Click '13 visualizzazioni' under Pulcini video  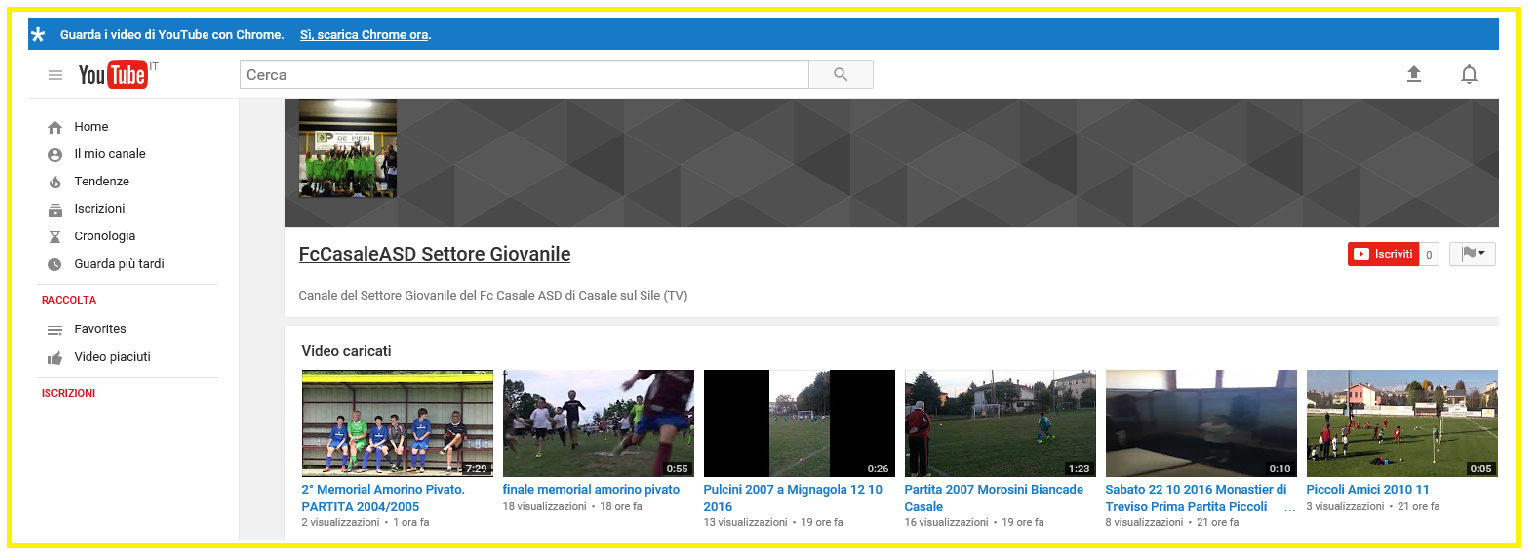coord(745,522)
